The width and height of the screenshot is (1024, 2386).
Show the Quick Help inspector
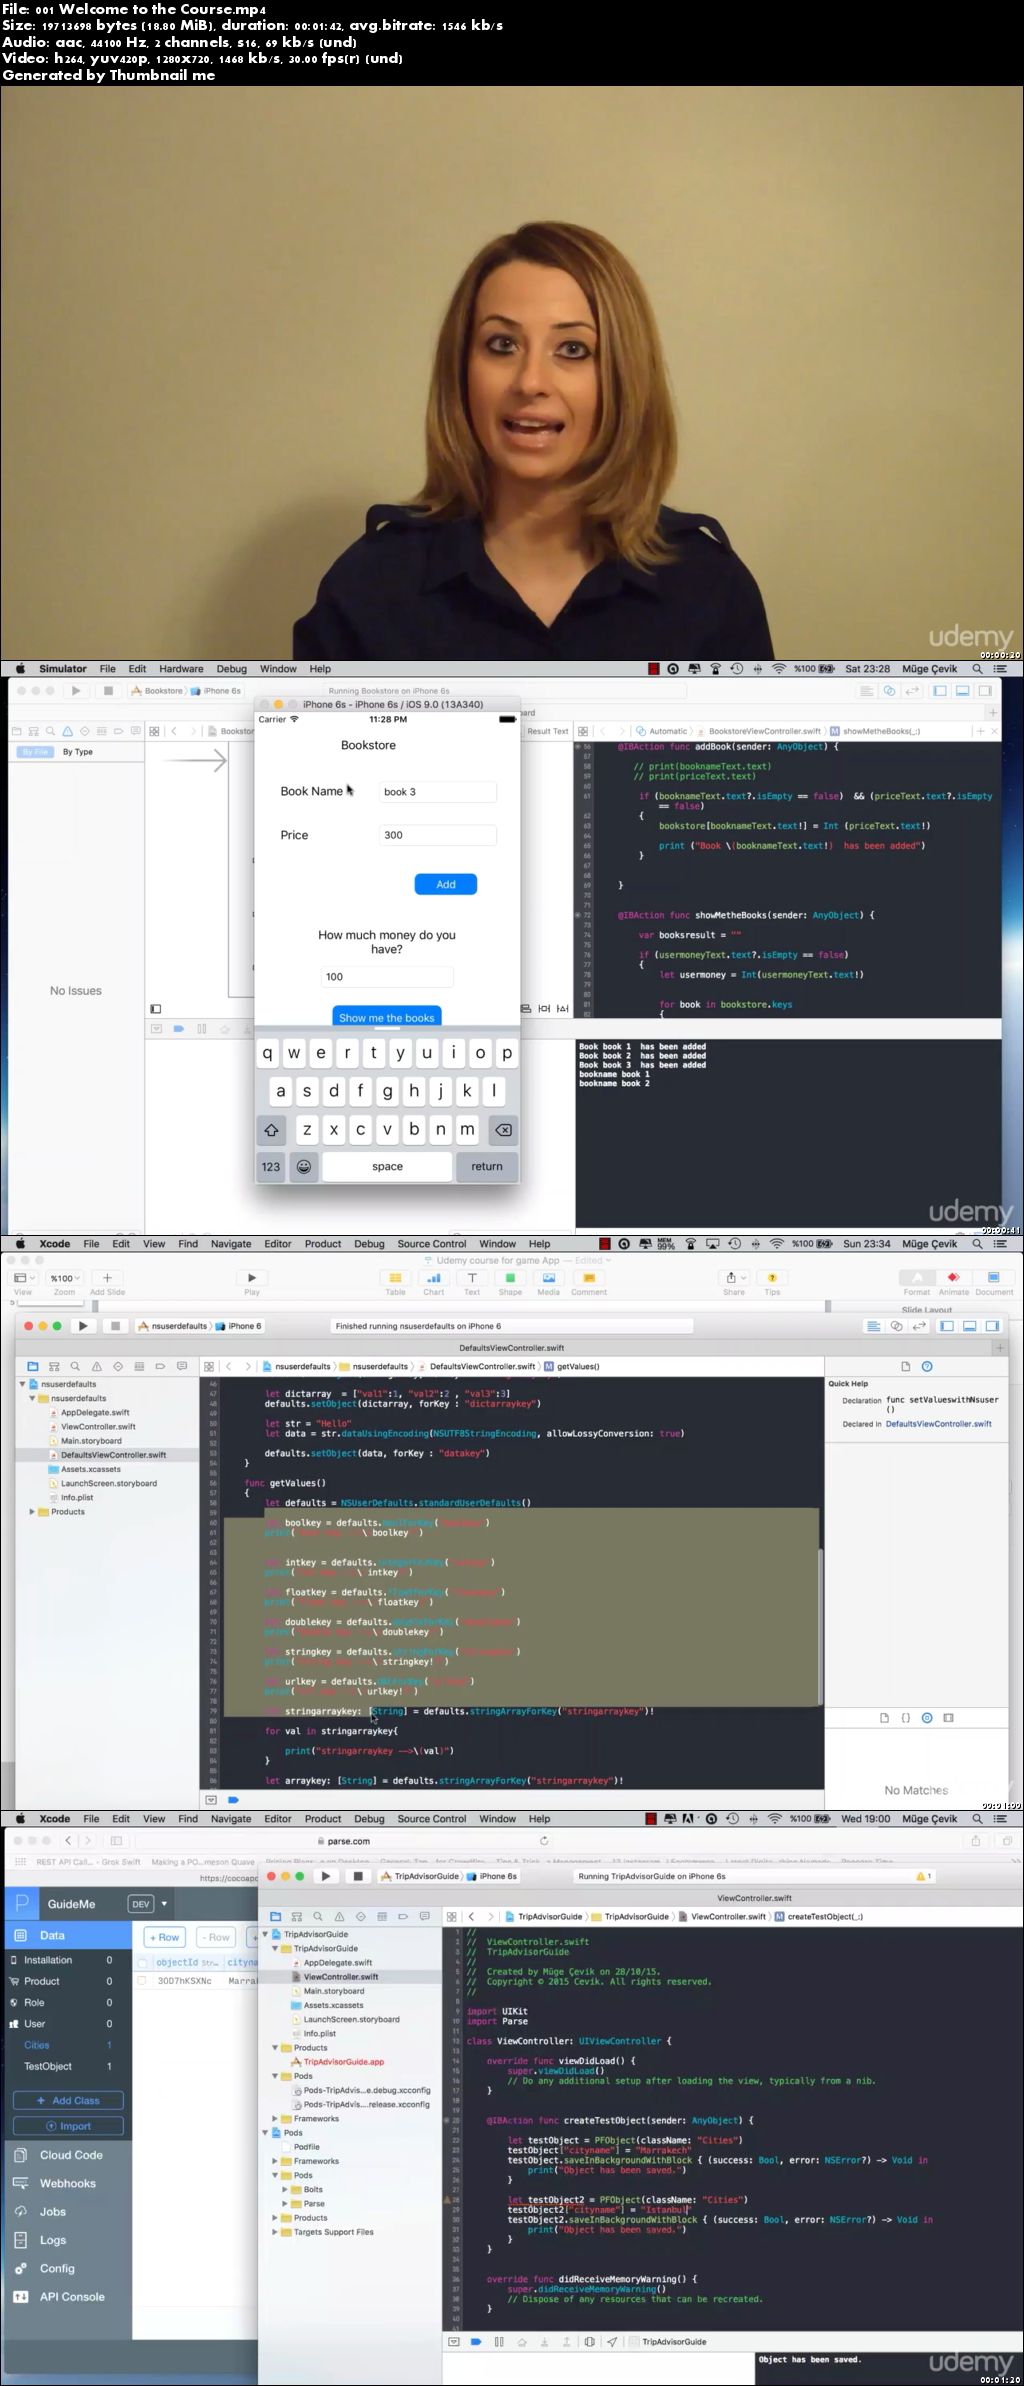(927, 1366)
